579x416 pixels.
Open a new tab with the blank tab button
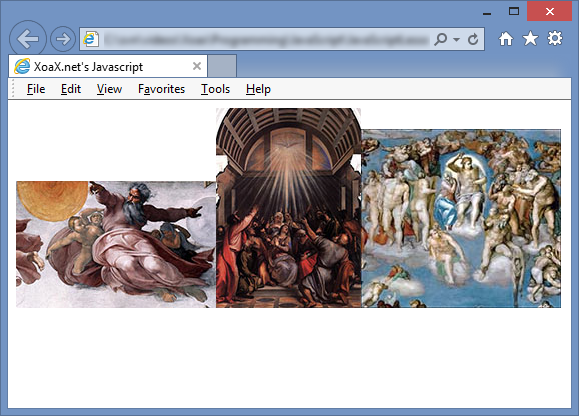click(222, 66)
